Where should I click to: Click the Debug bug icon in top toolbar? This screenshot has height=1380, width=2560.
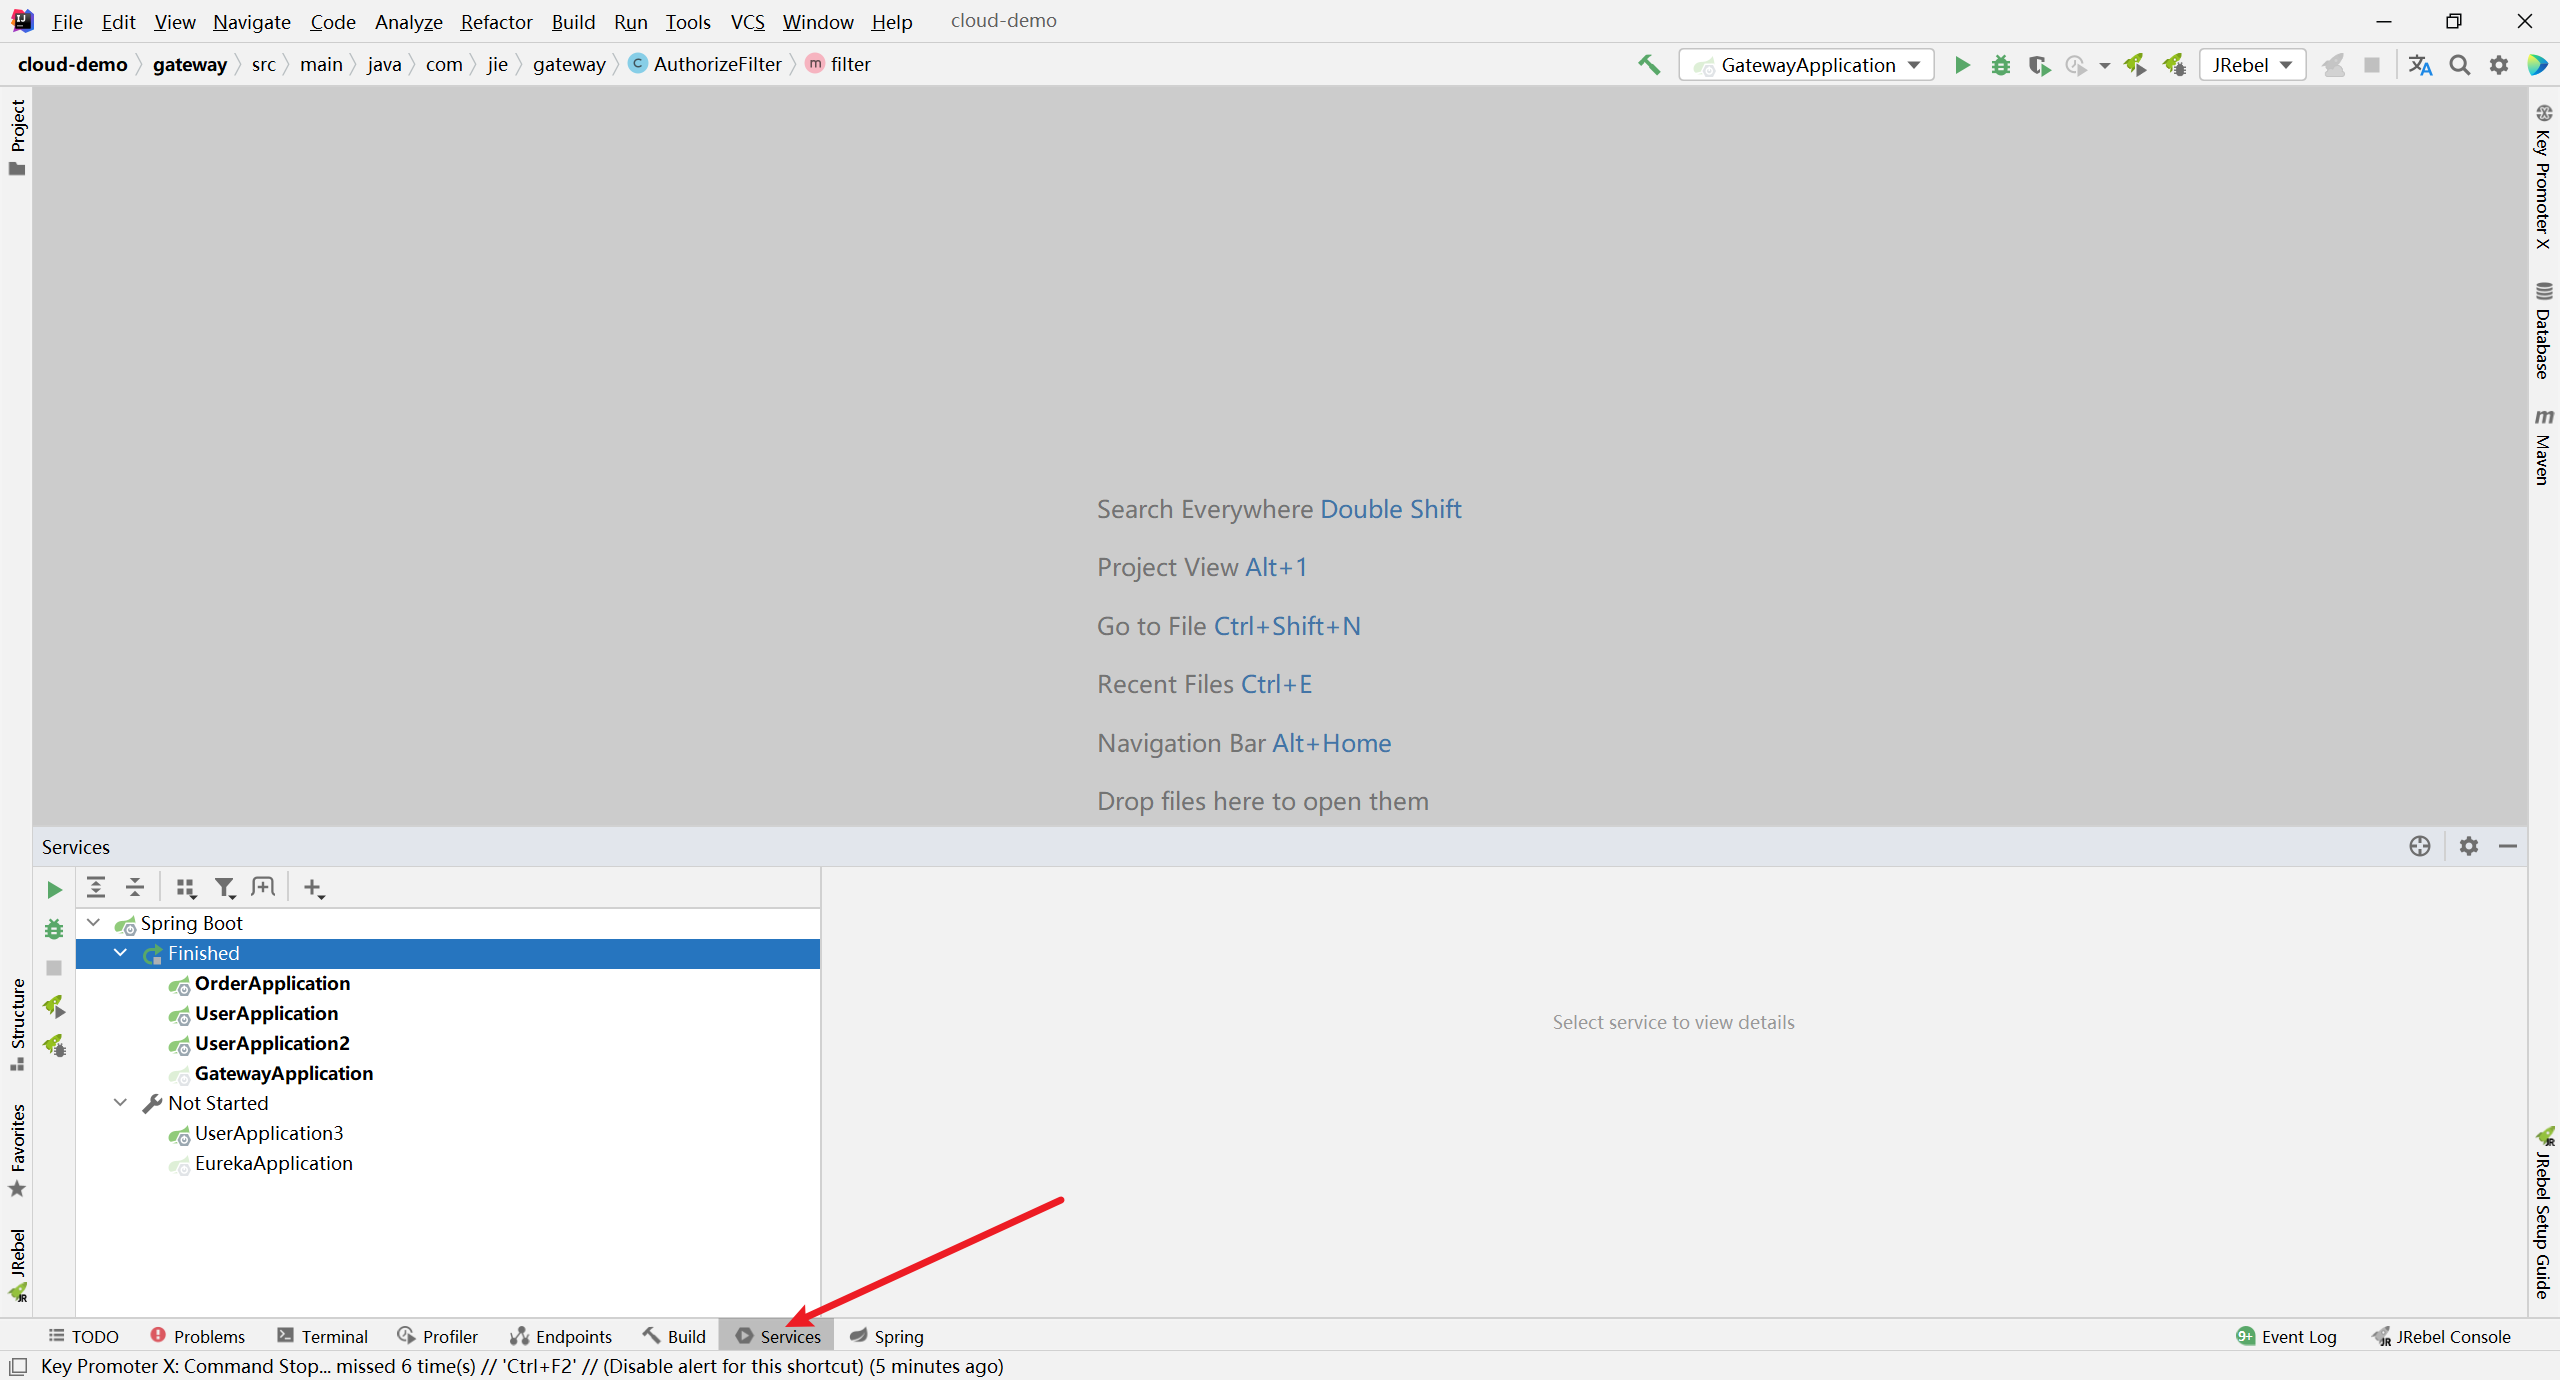coord(2000,65)
